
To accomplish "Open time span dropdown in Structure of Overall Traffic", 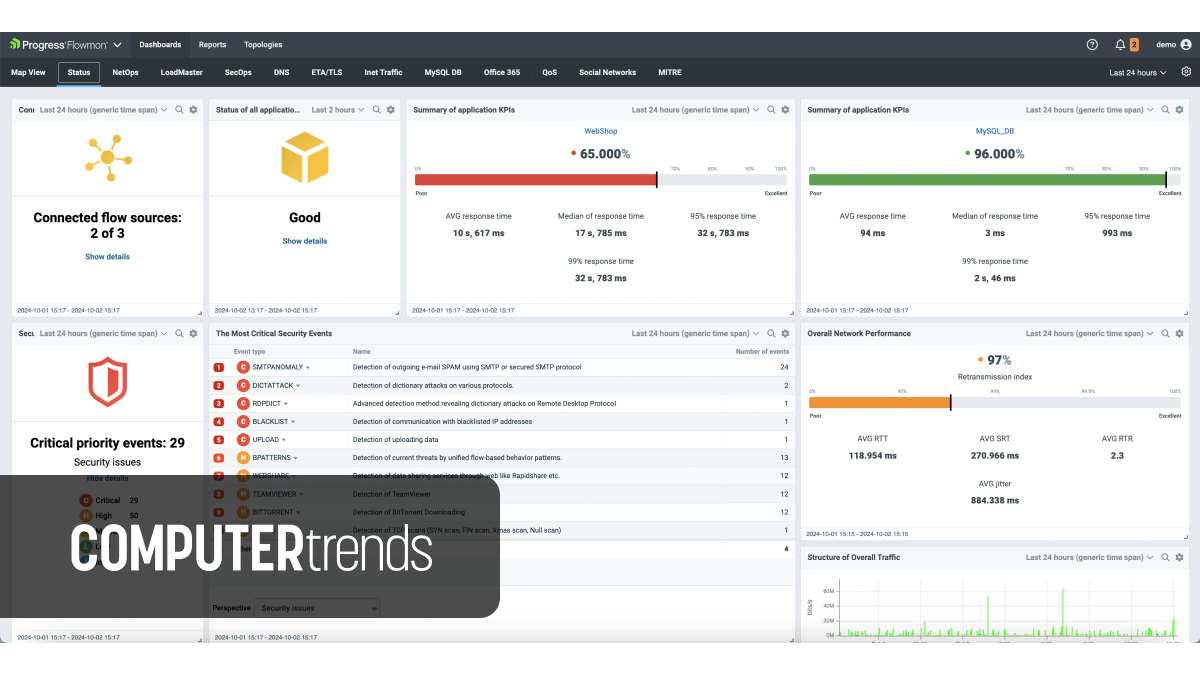I will 1090,557.
